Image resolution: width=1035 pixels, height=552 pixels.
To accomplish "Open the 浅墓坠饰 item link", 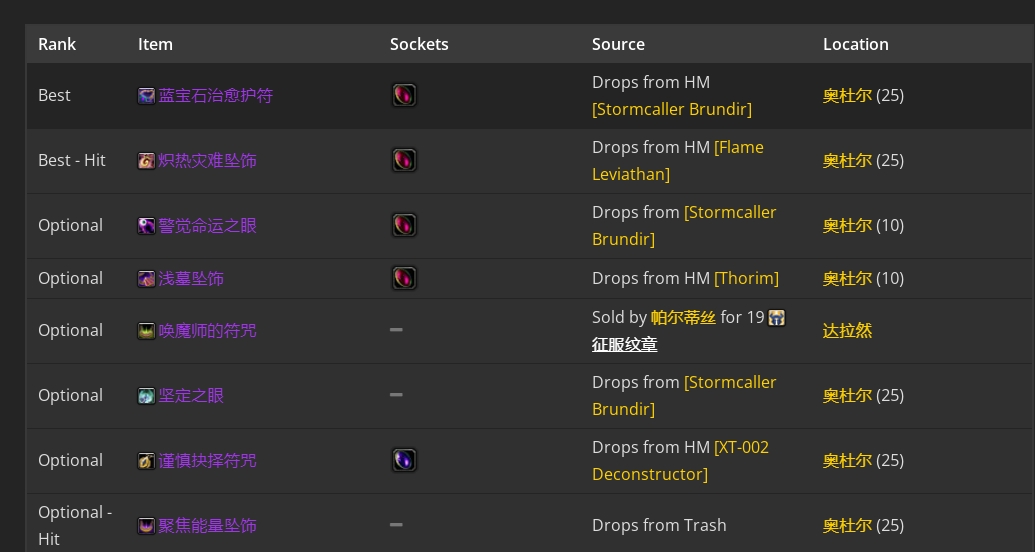I will point(191,279).
